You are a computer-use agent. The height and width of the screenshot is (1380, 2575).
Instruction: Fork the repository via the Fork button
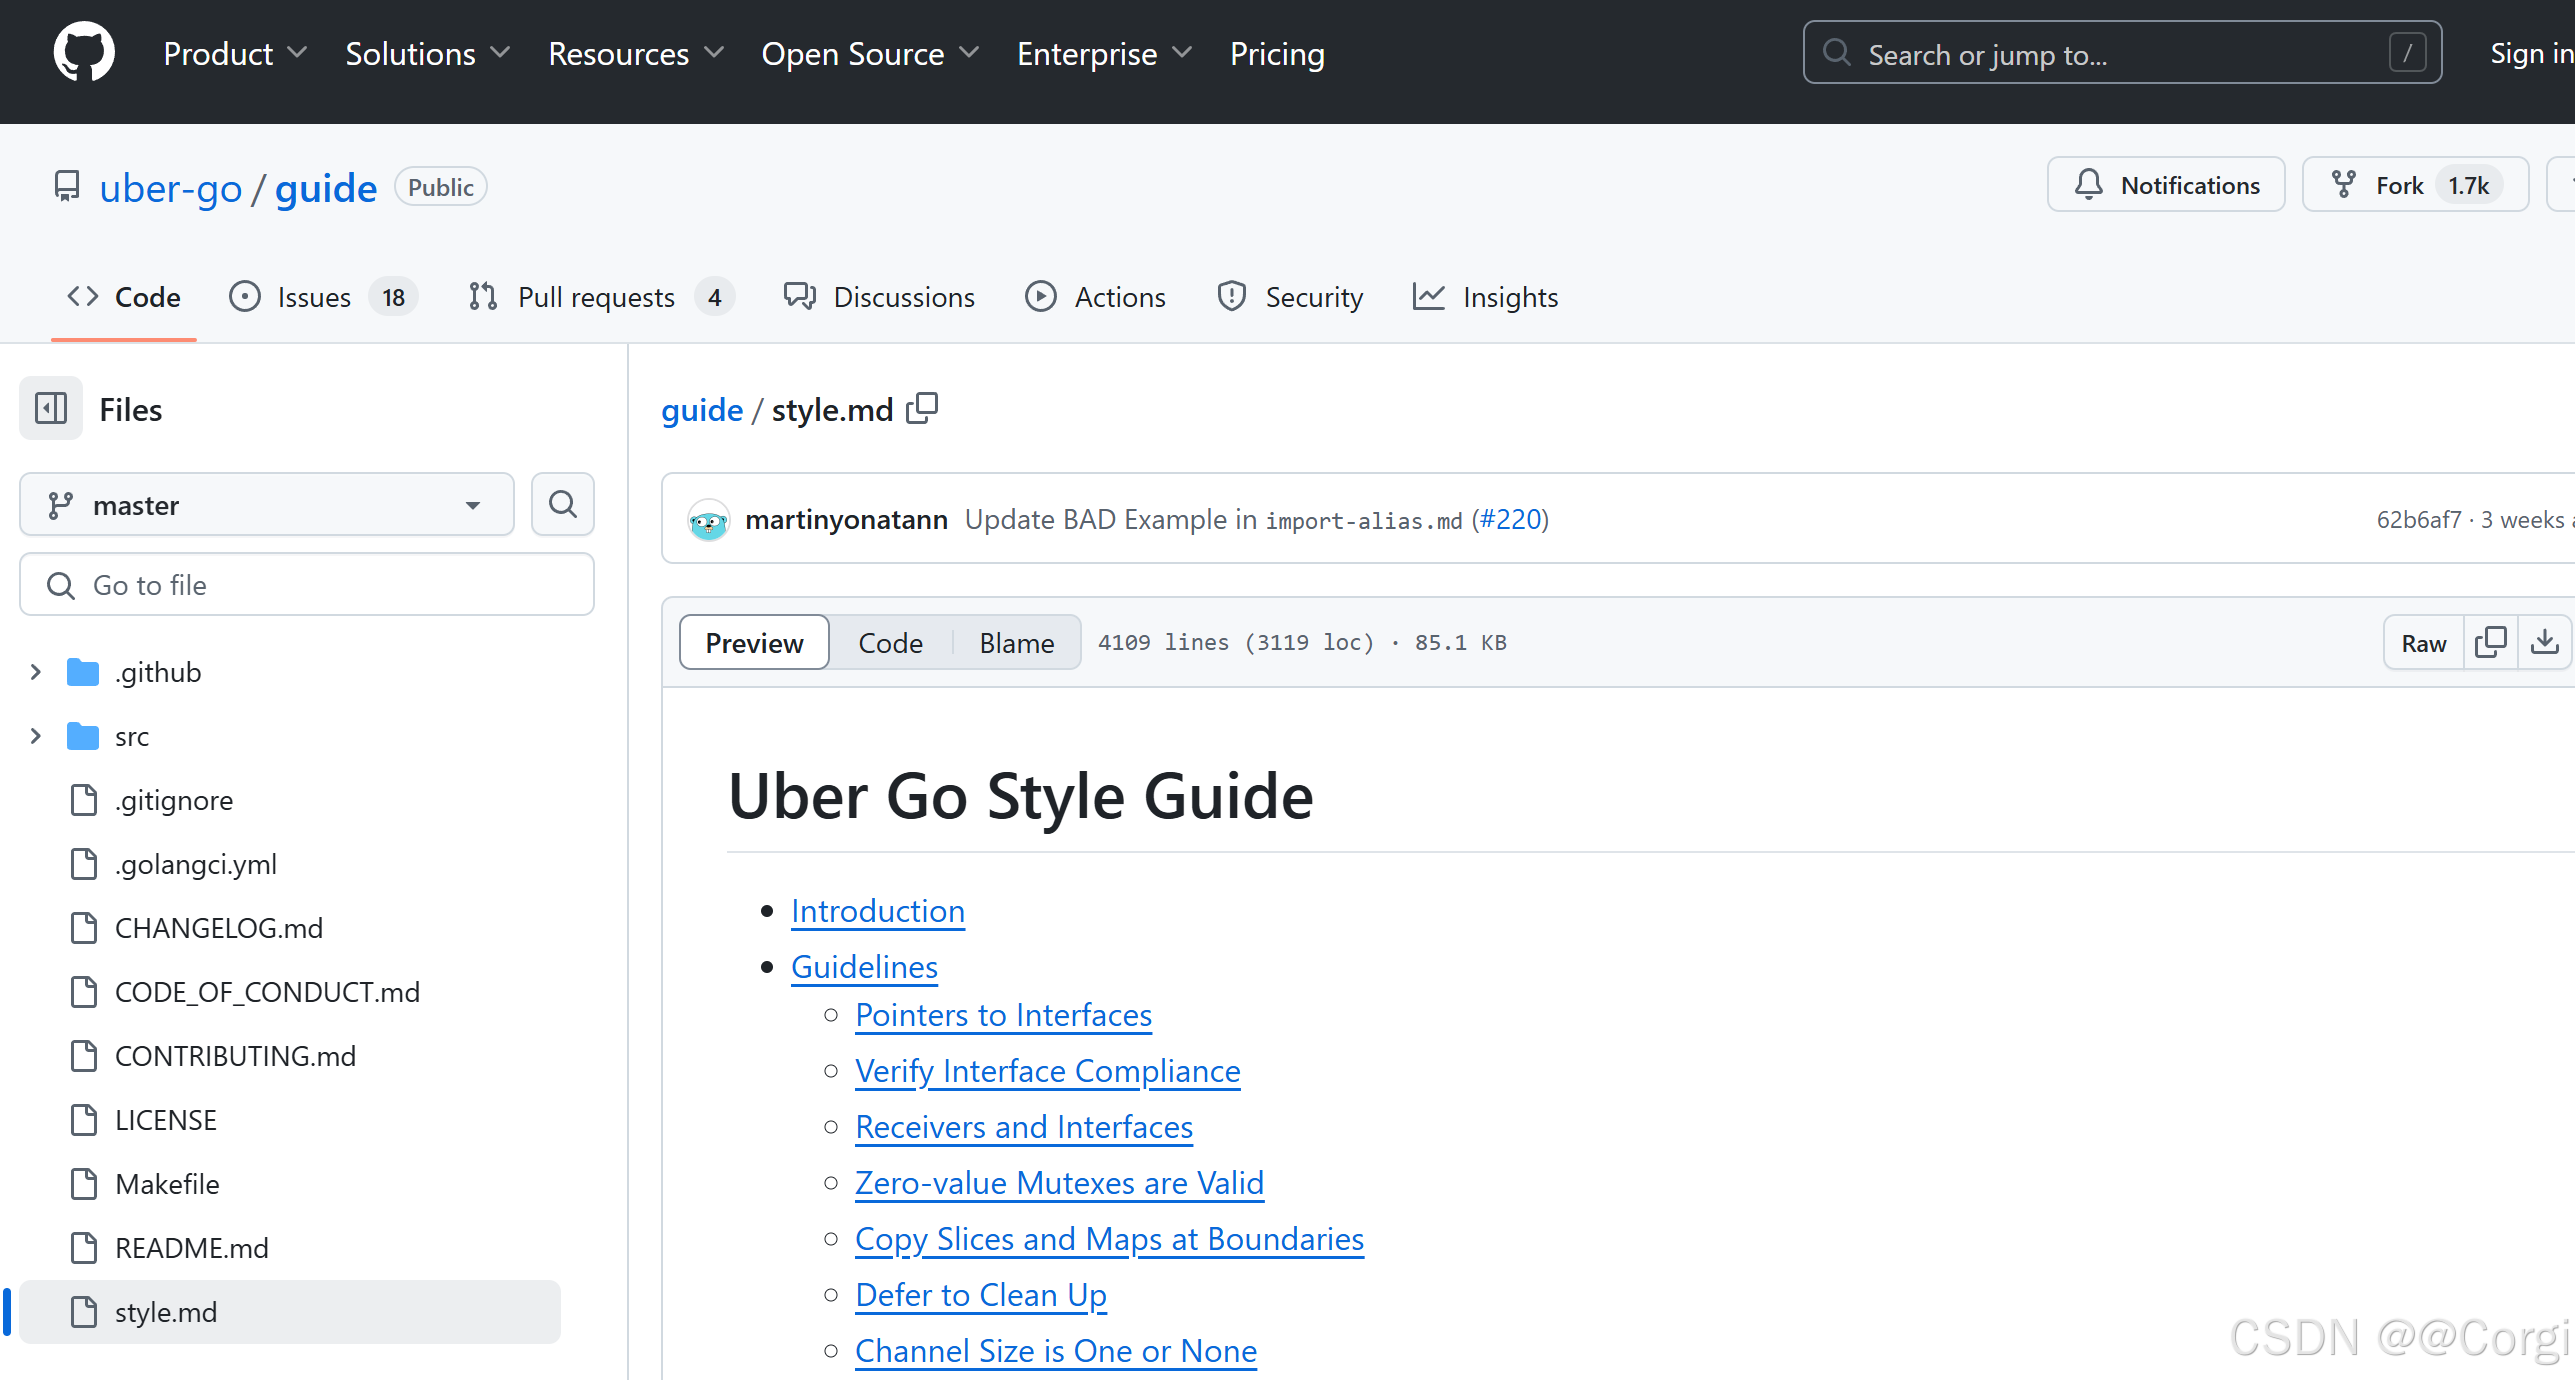[2398, 185]
